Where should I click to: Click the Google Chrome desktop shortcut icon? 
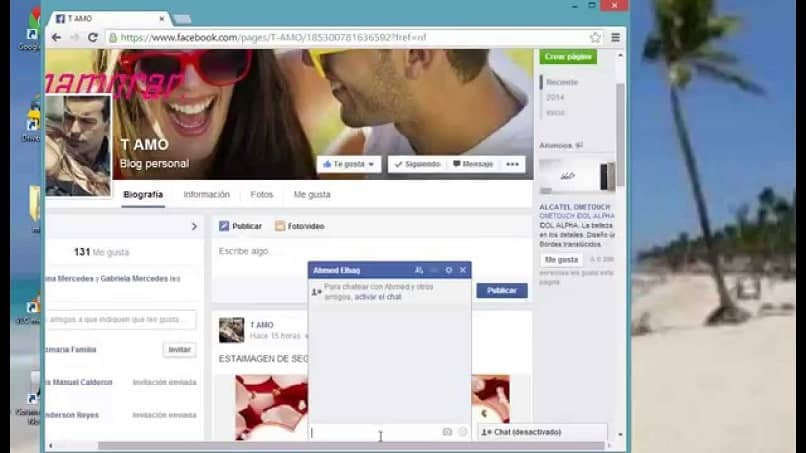point(32,28)
